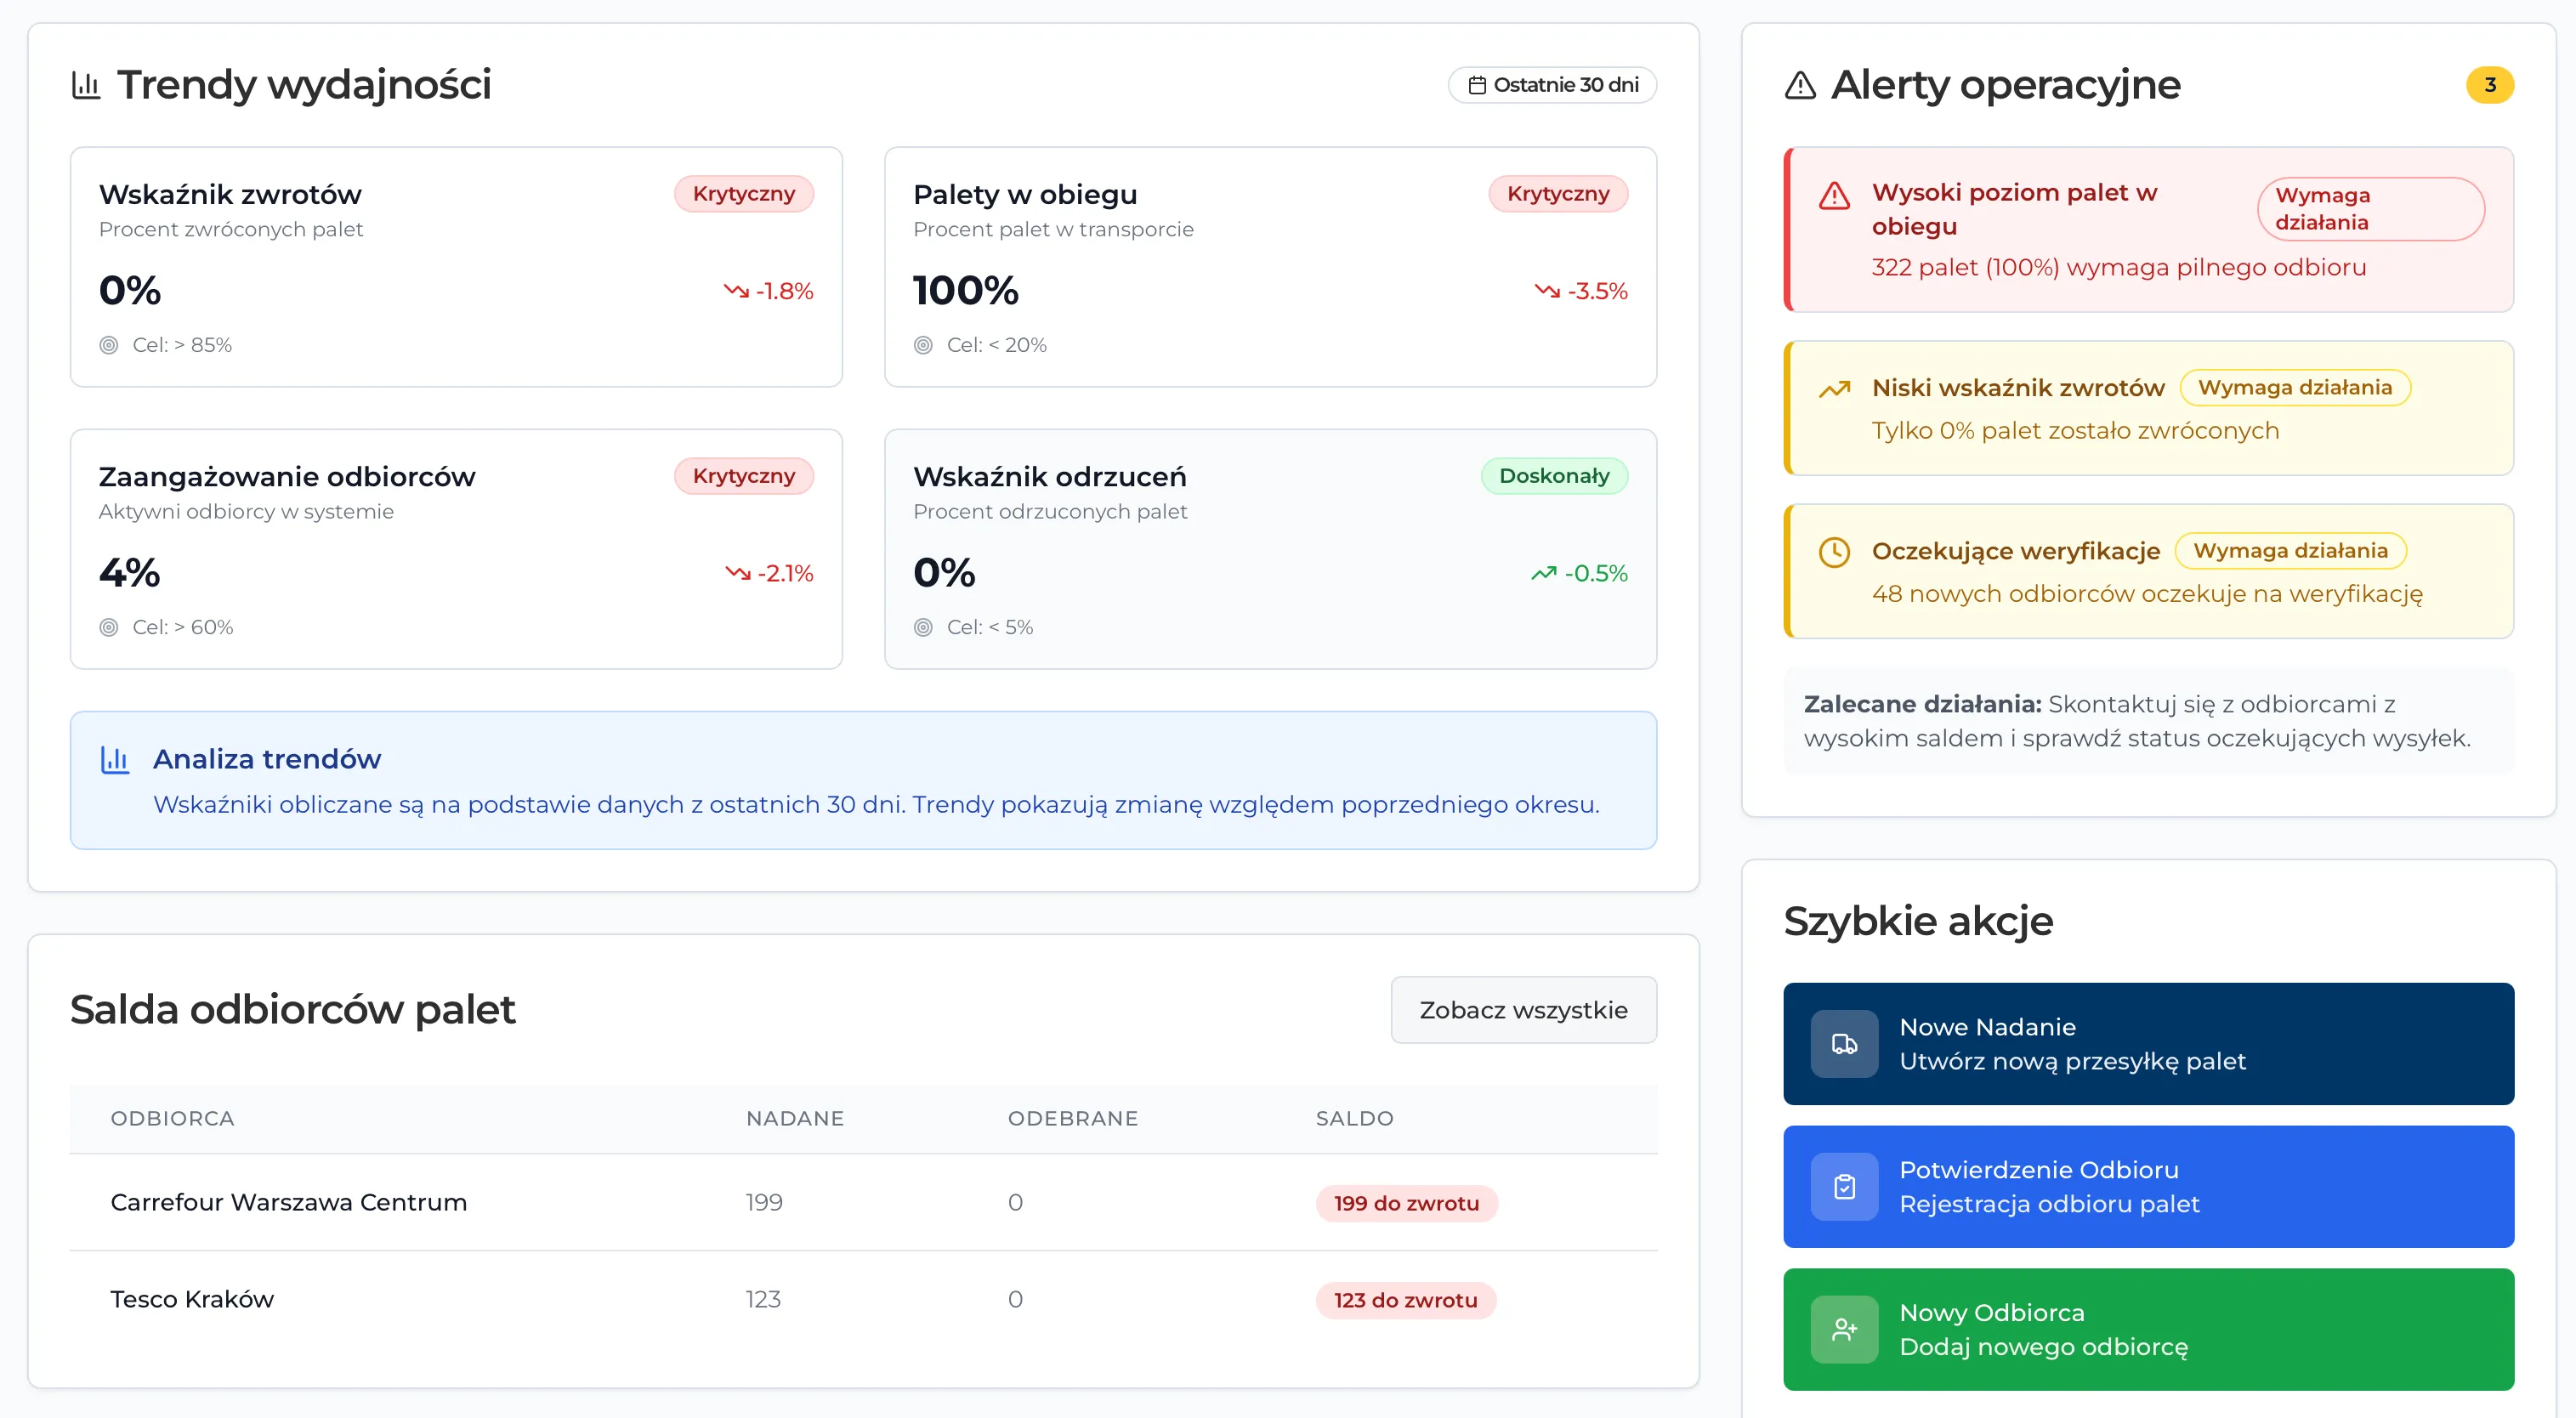The image size is (2576, 1418).
Task: Click the Zobacz wszystkie button
Action: tap(1523, 1010)
